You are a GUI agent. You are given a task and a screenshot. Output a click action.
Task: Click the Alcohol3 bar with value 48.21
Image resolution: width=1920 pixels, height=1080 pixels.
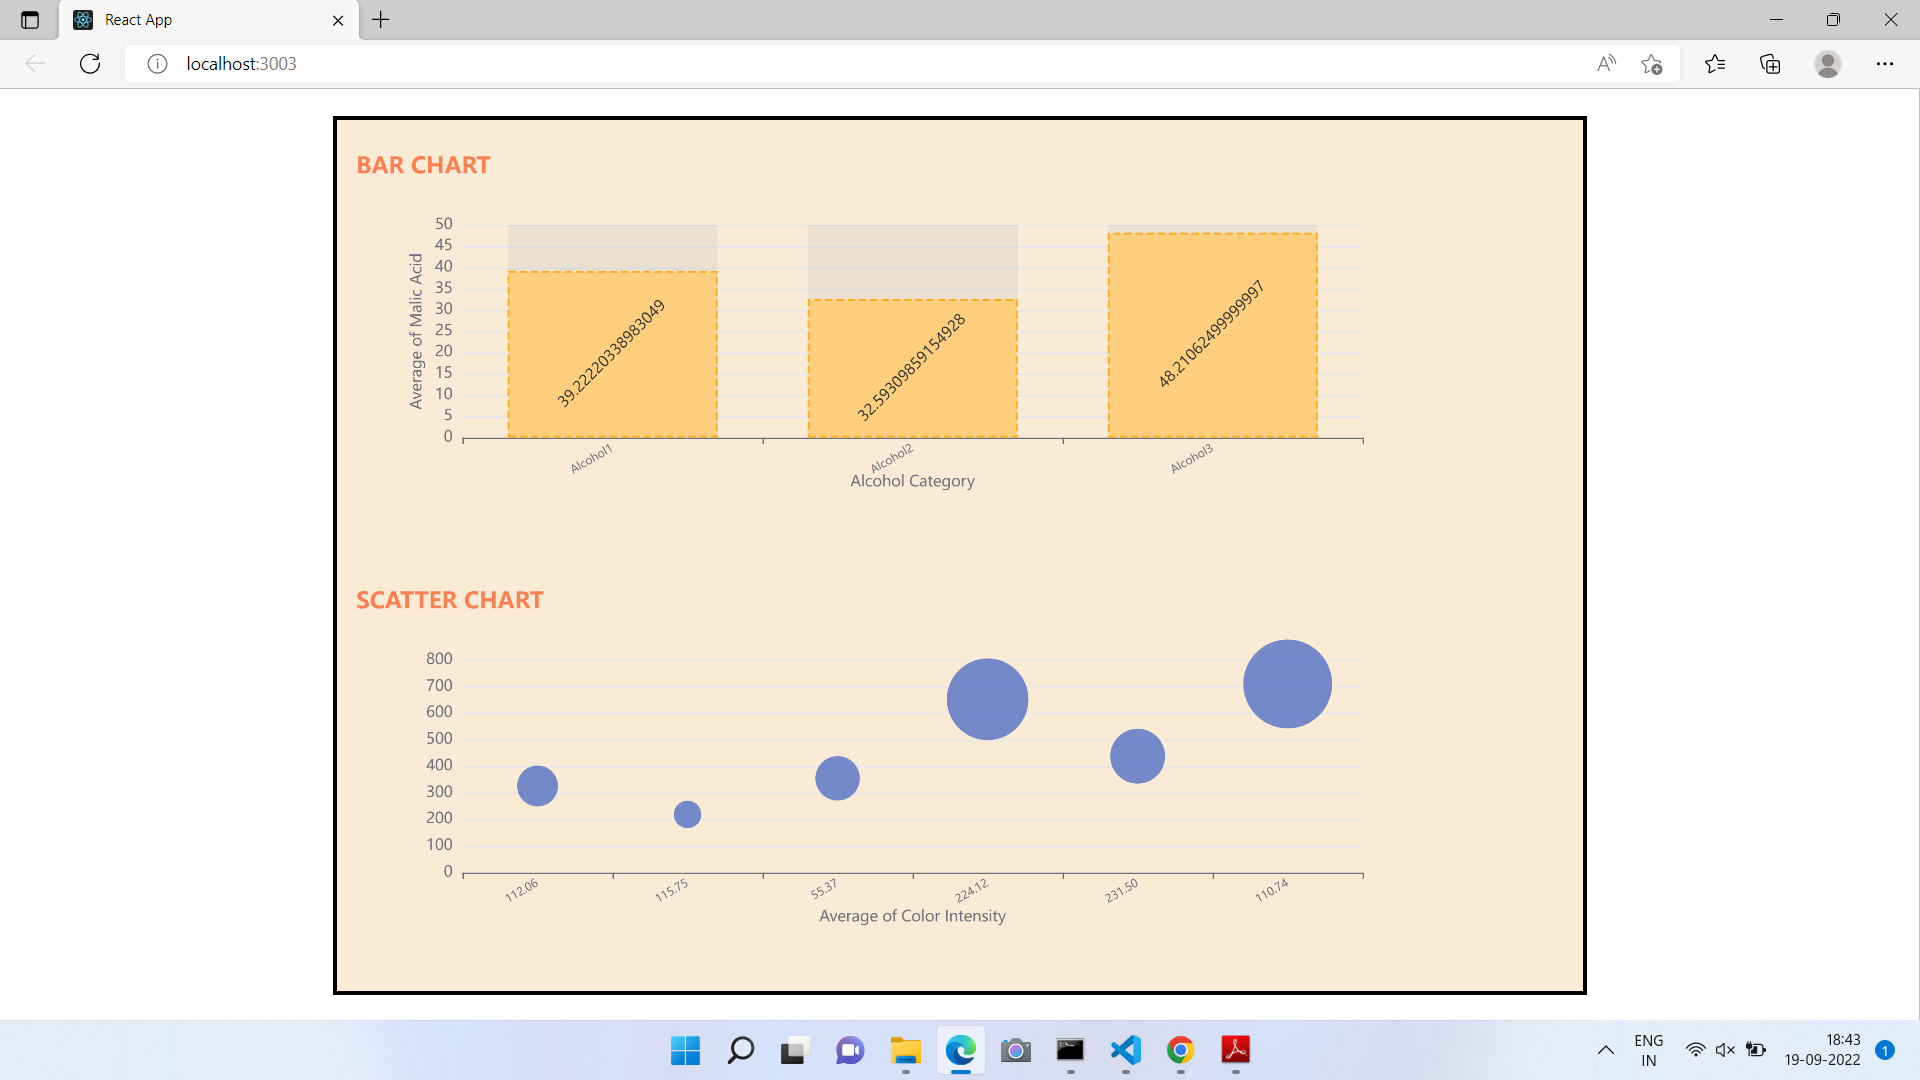[1212, 335]
